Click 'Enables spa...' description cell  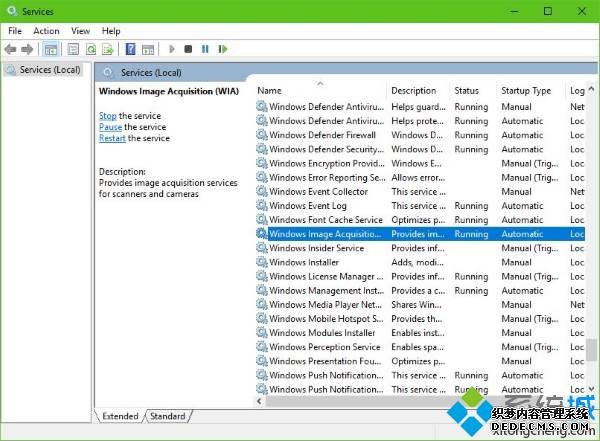[x=417, y=347]
